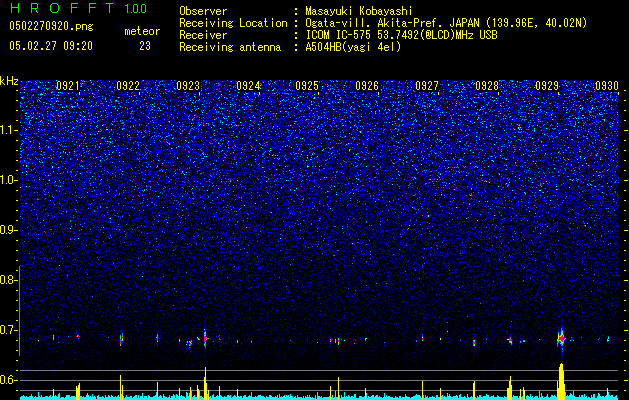Screen dimensions: 629x400
Task: Click the yellow intensity peak just after 0923
Action: click(205, 383)
